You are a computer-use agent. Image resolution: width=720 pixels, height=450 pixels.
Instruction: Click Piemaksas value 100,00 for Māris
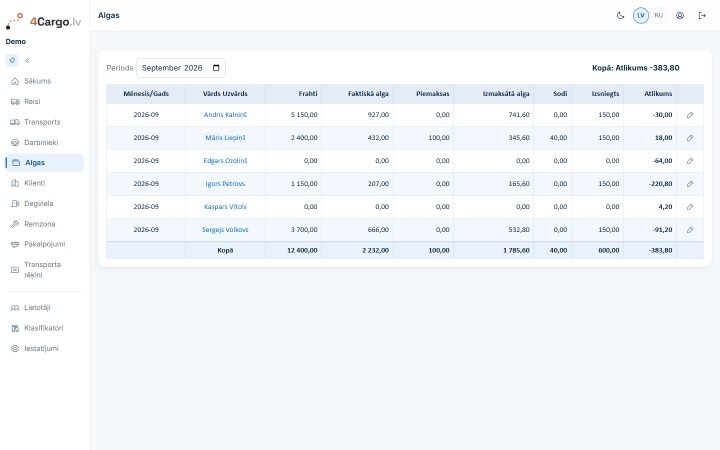[439, 138]
